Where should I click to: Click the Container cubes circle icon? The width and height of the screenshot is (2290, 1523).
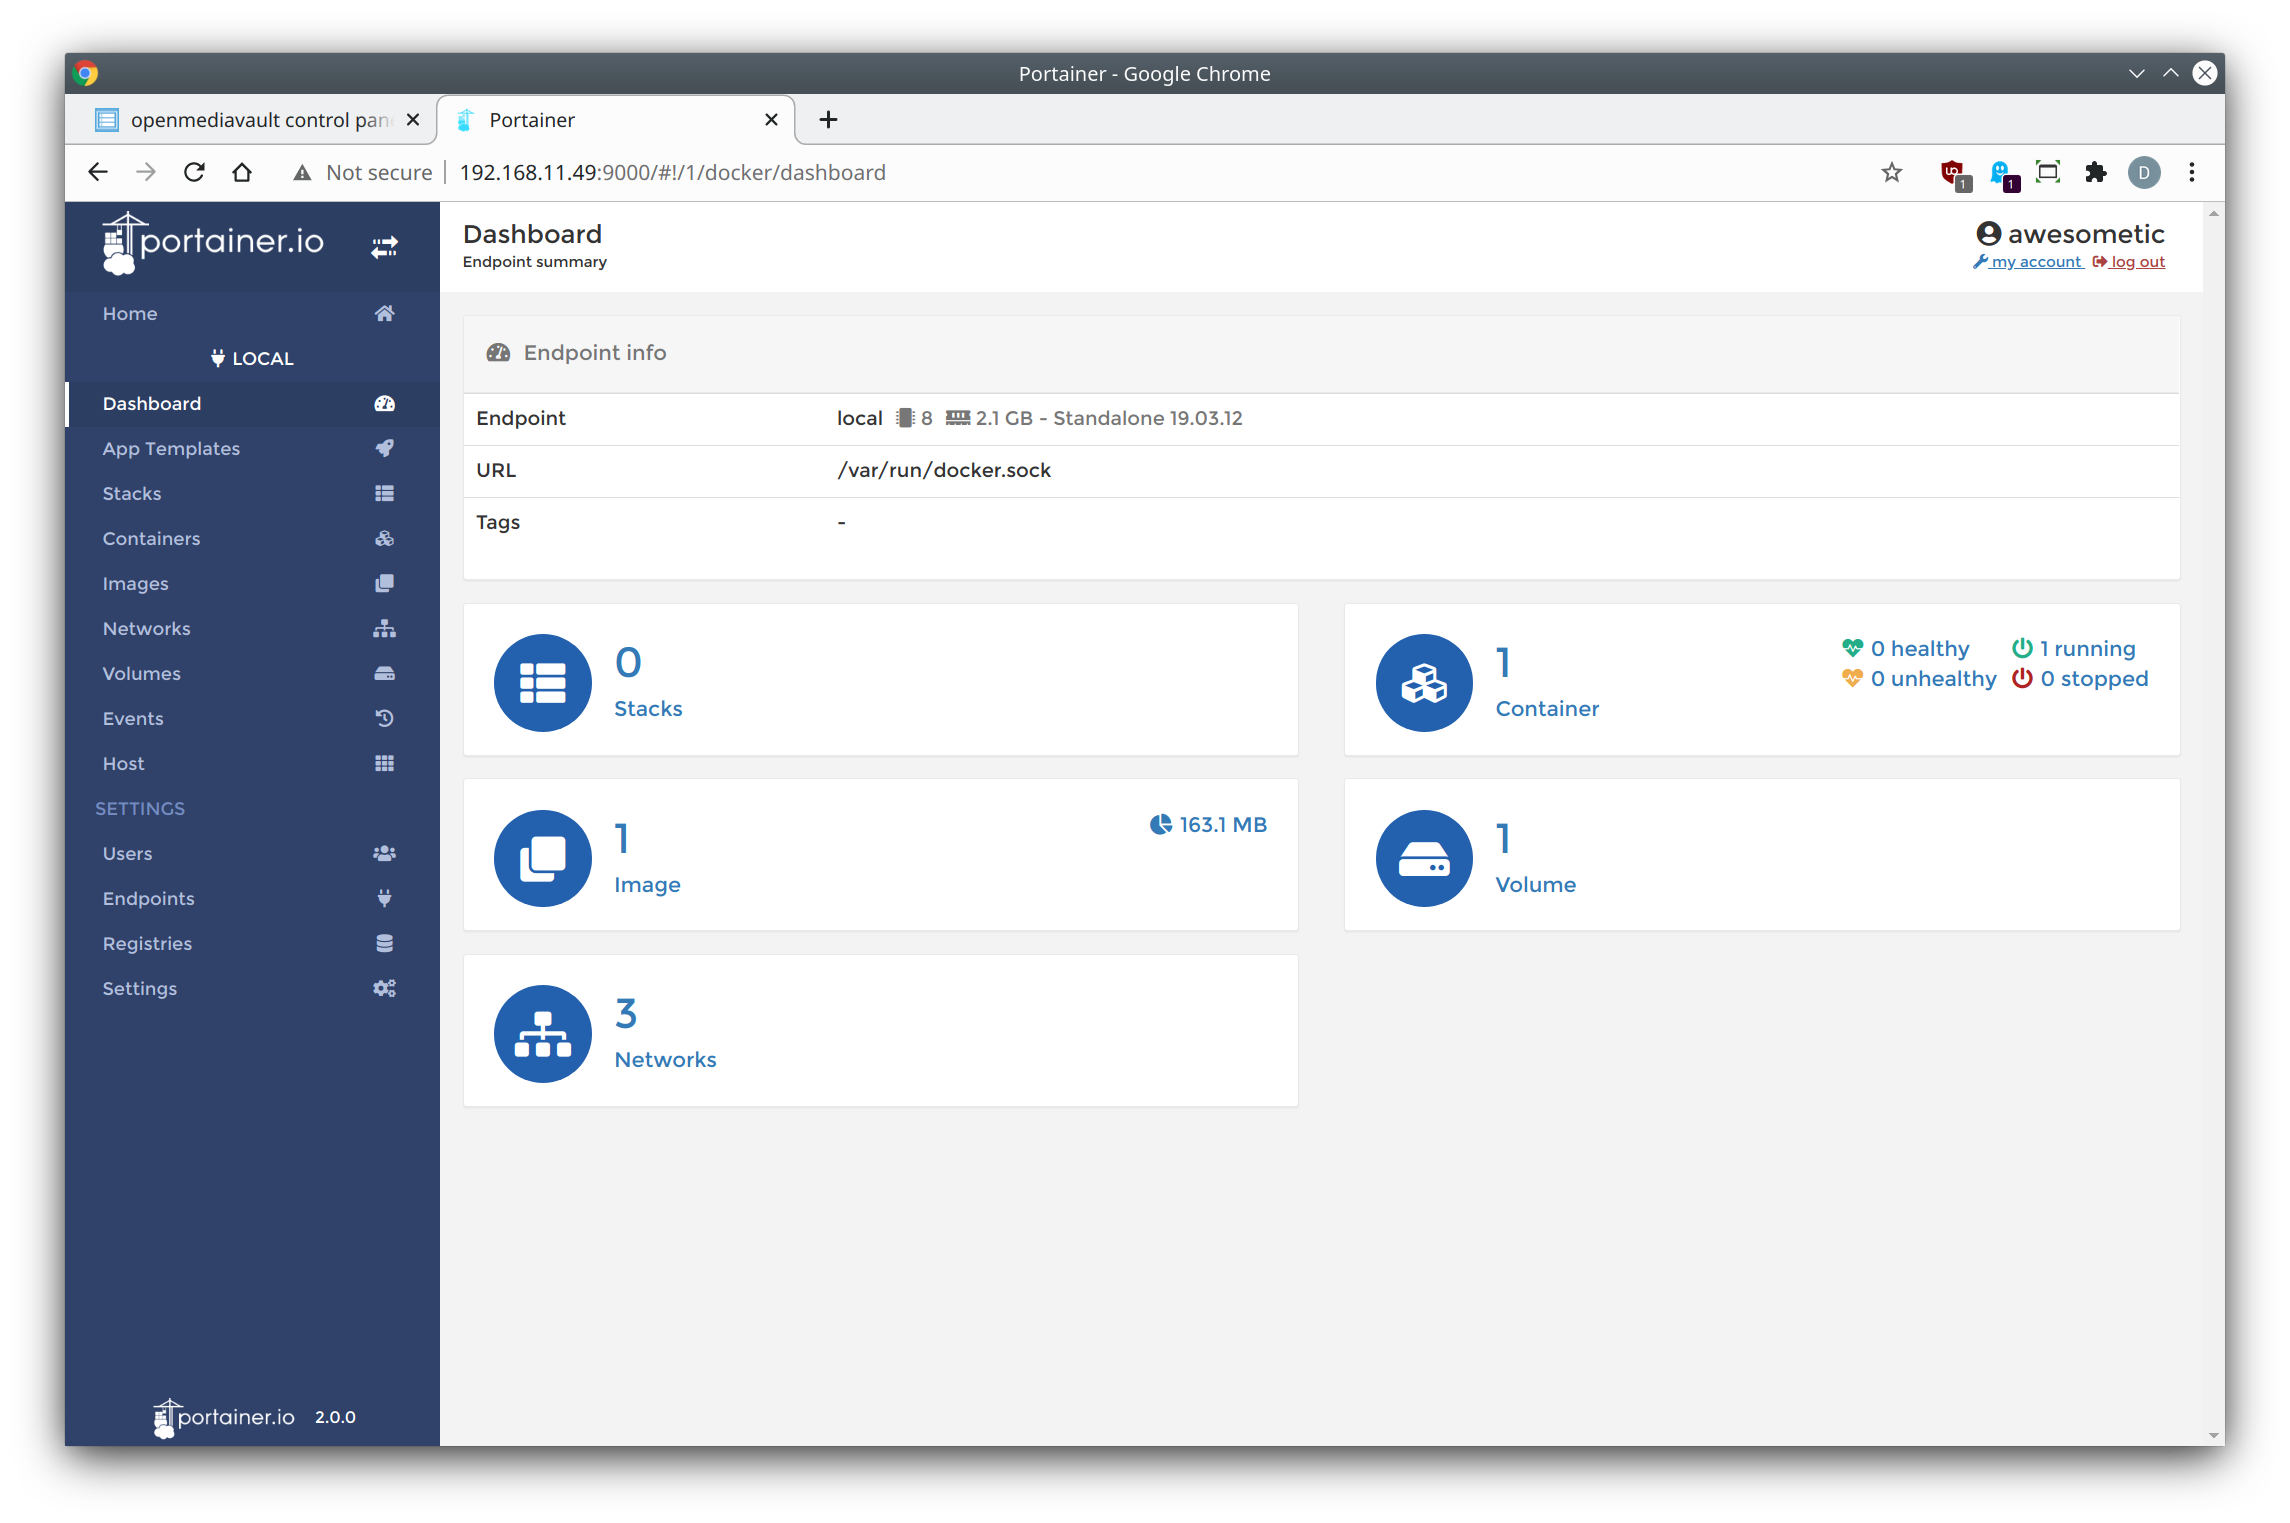(1423, 683)
